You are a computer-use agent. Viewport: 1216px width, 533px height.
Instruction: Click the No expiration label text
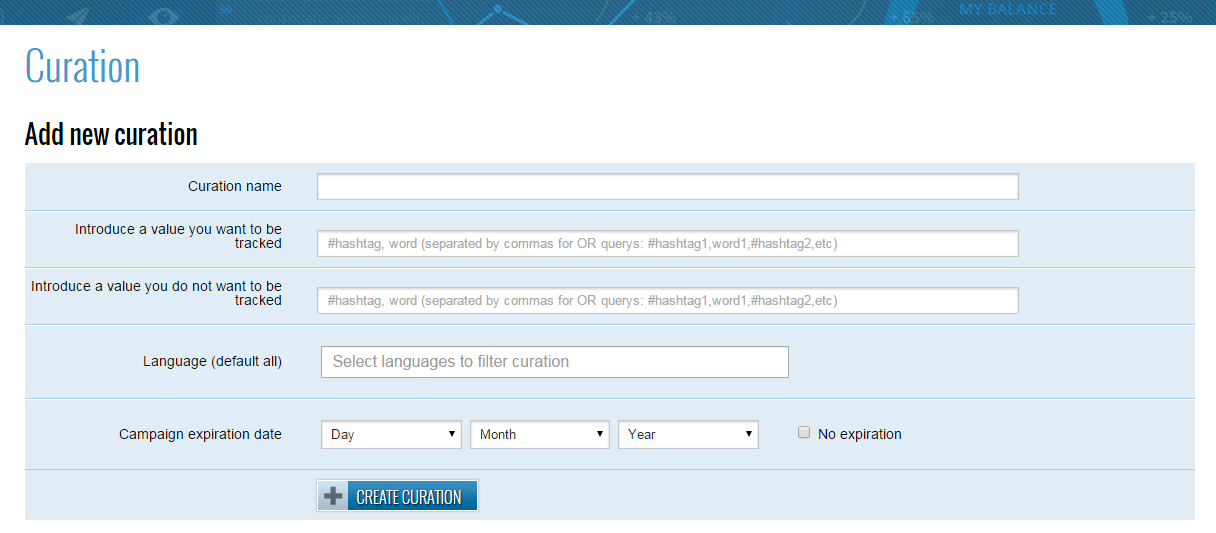tap(860, 434)
